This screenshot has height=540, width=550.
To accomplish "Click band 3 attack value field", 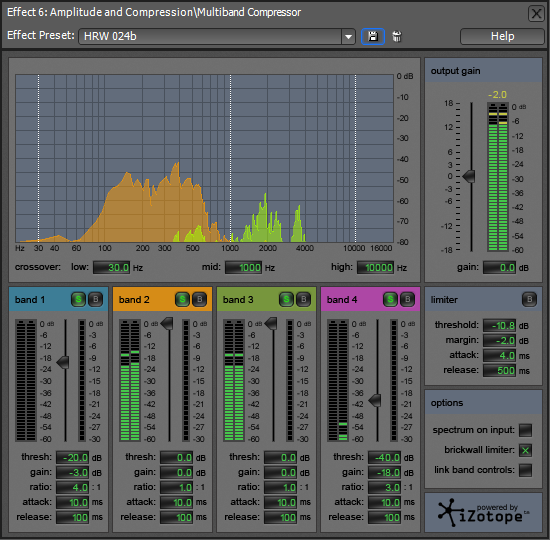I will click(x=280, y=502).
